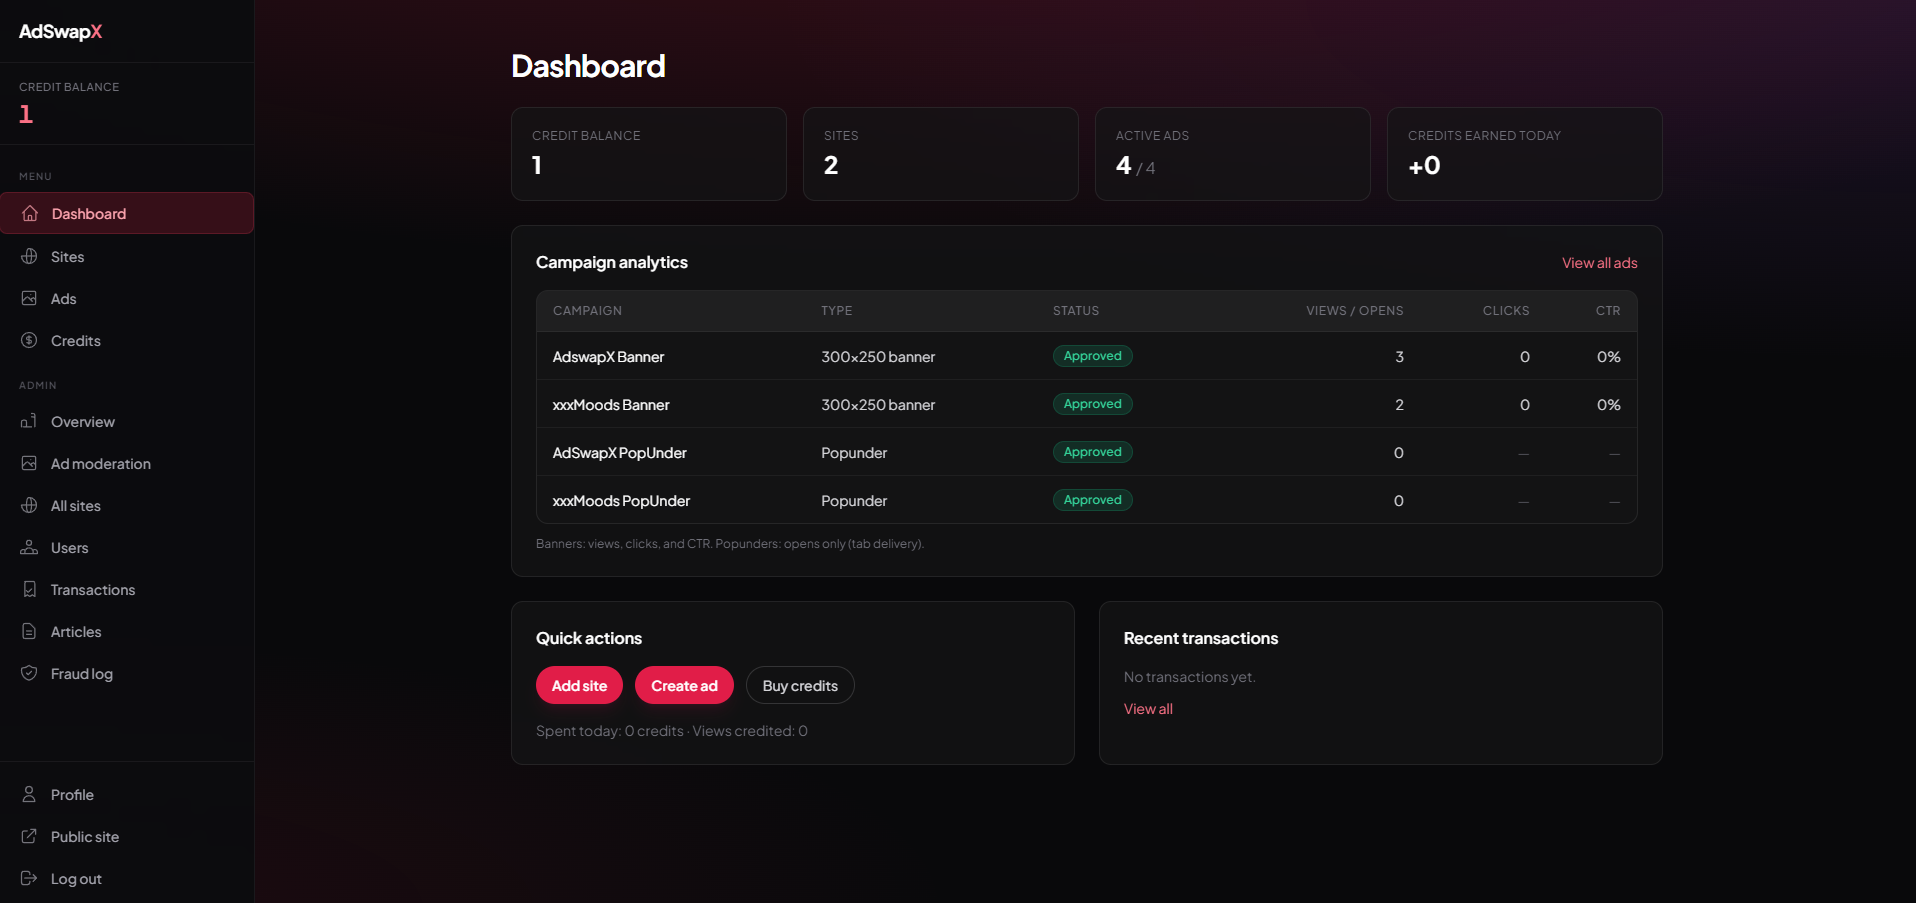Click the CAMPAIGN column header
This screenshot has width=1916, height=903.
[x=587, y=311]
